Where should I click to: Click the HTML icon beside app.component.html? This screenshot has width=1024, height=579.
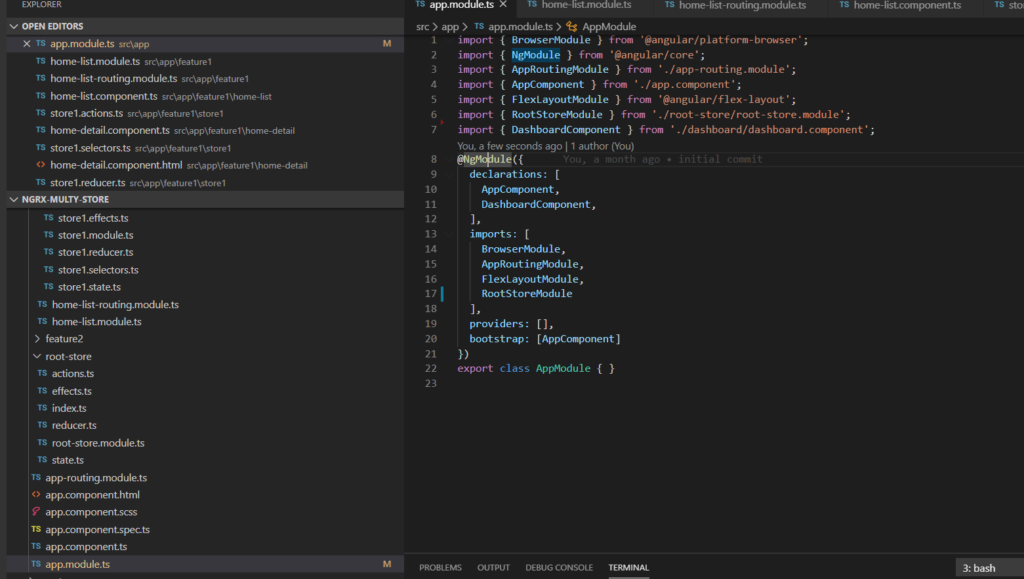coord(37,495)
